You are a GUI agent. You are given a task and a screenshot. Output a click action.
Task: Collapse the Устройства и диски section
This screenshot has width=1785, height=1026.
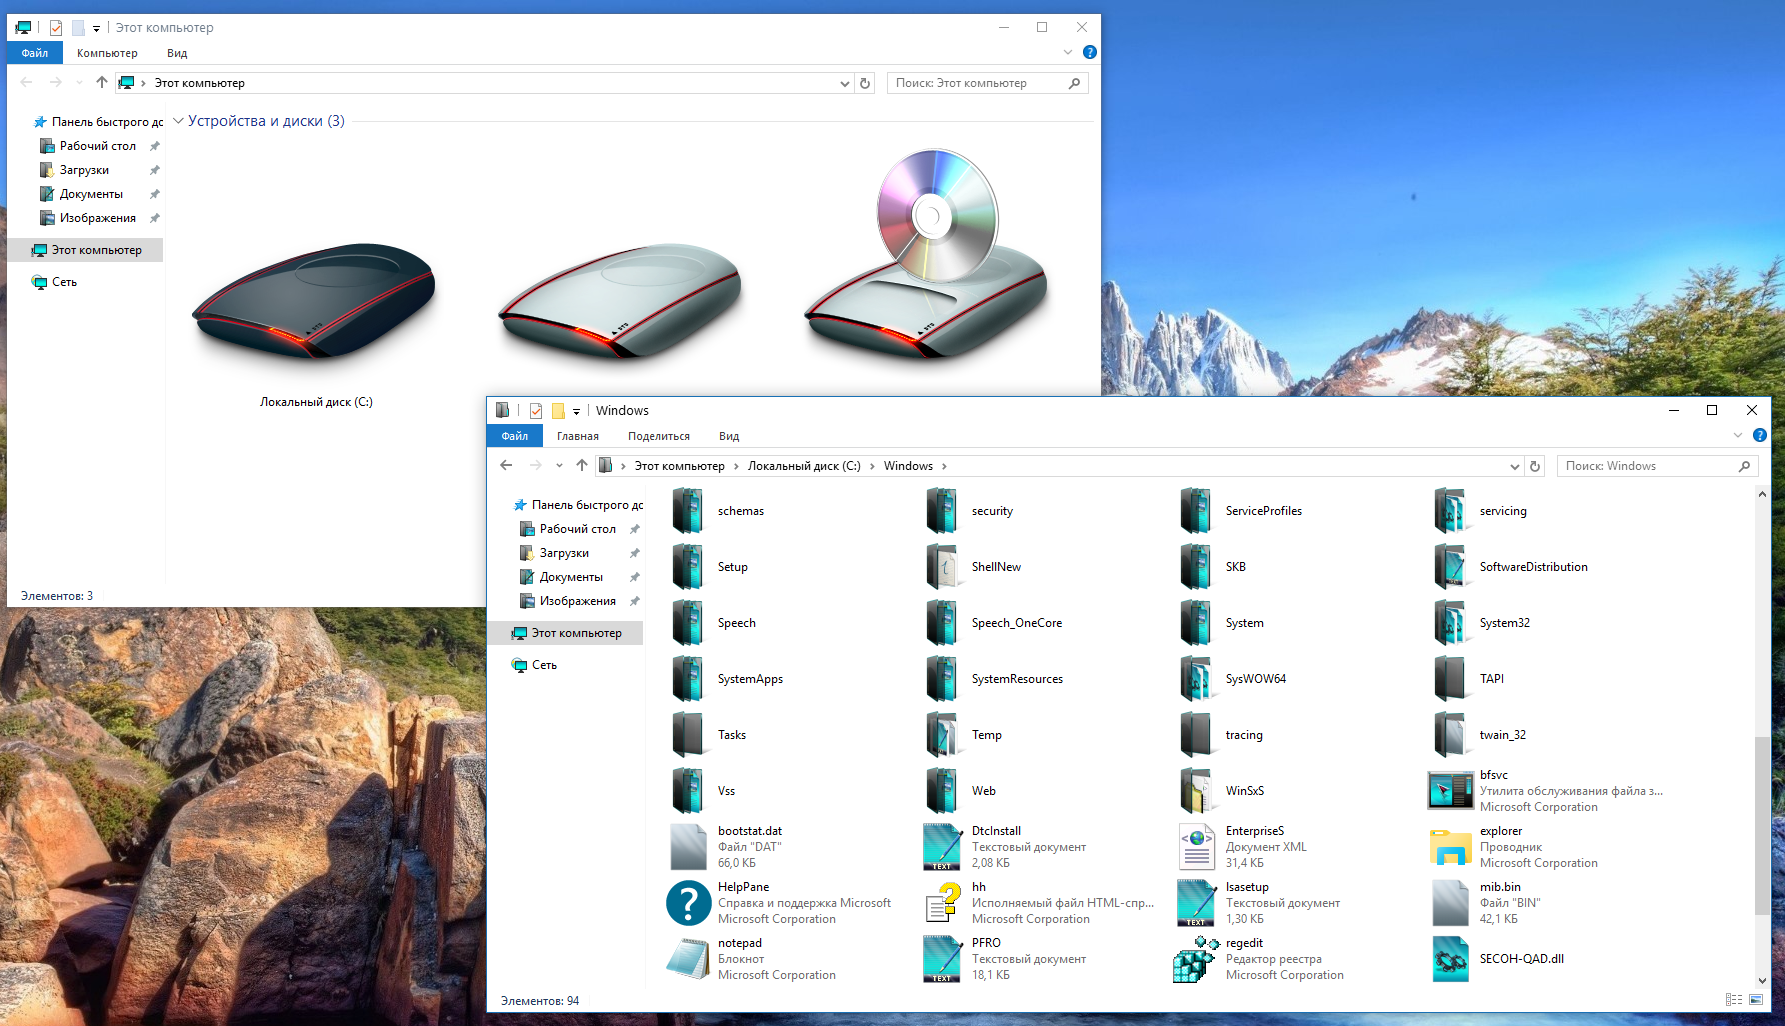[x=177, y=120]
